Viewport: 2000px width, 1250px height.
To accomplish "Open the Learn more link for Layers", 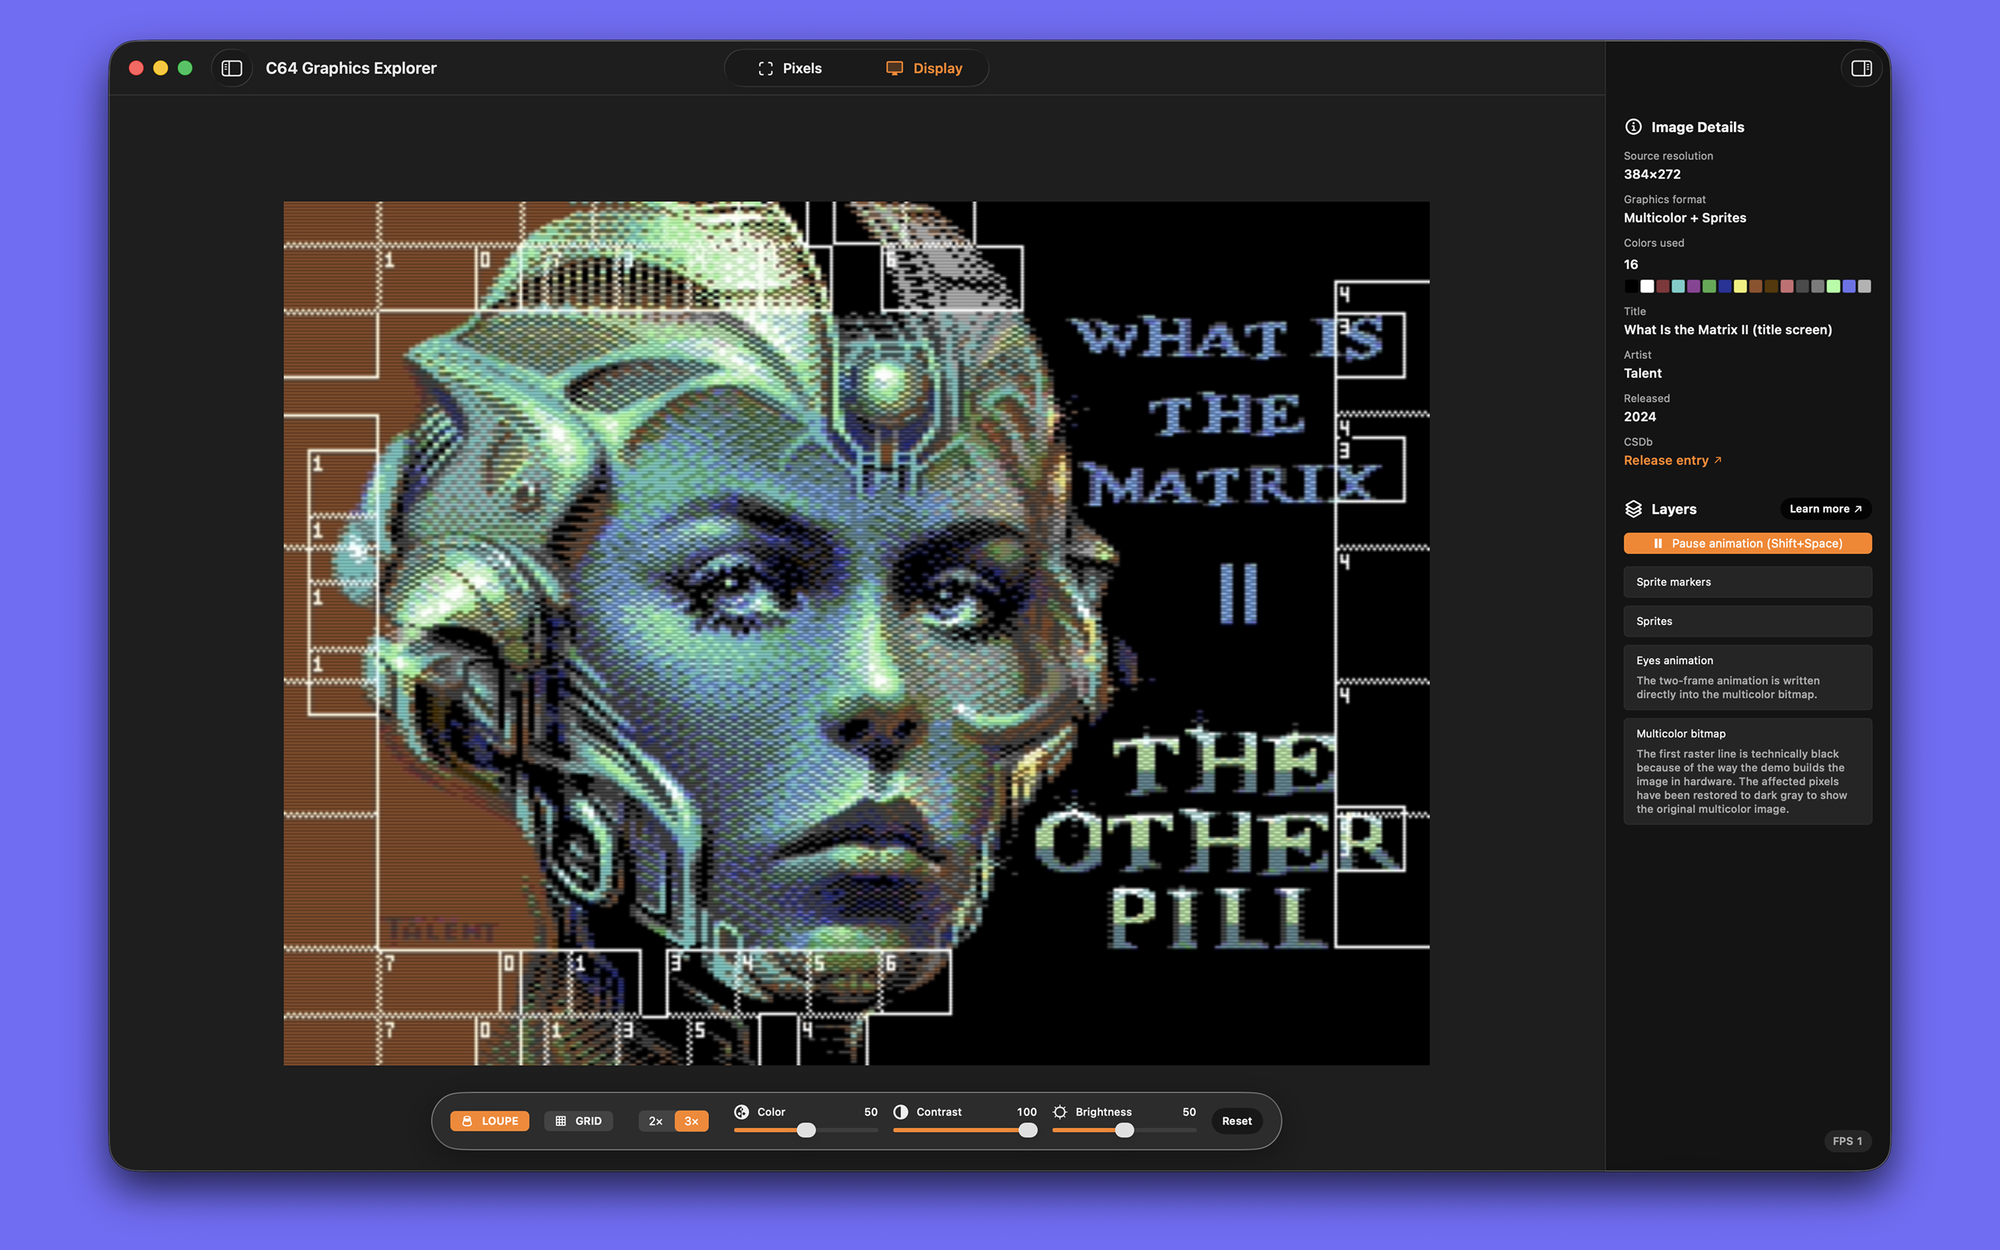I will coord(1825,509).
